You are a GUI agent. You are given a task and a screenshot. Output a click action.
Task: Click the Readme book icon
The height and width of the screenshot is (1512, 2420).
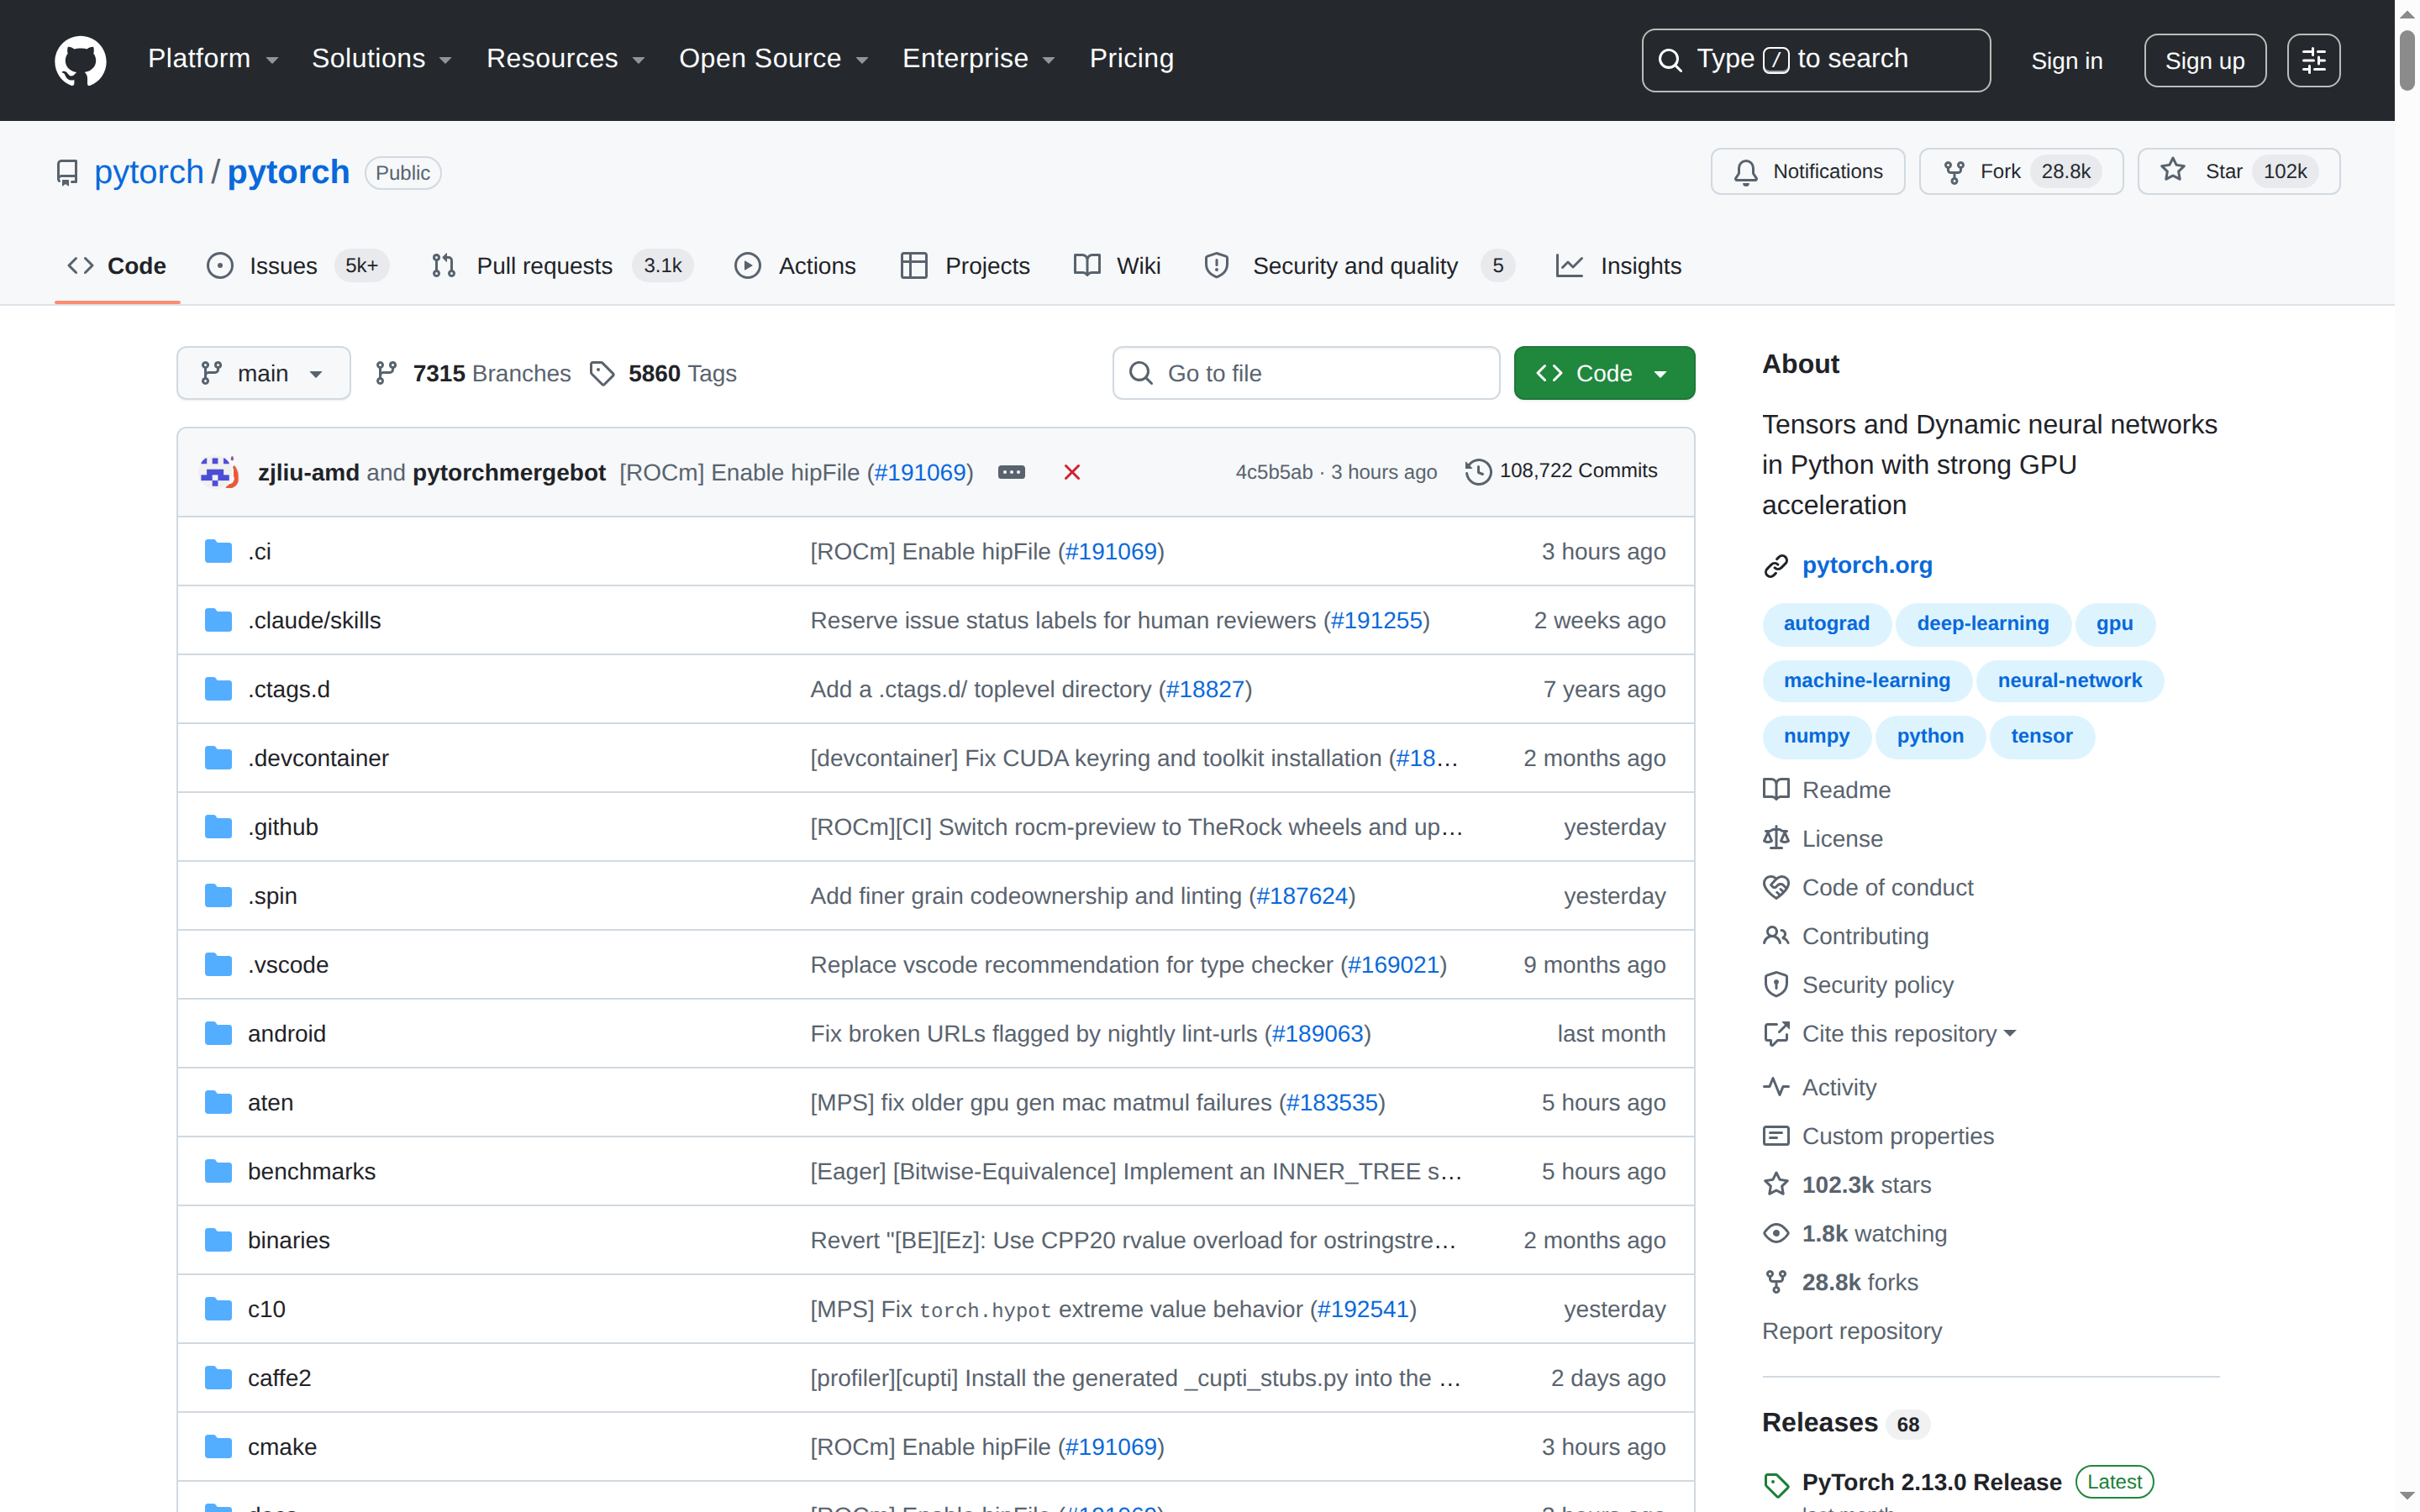coord(1776,790)
